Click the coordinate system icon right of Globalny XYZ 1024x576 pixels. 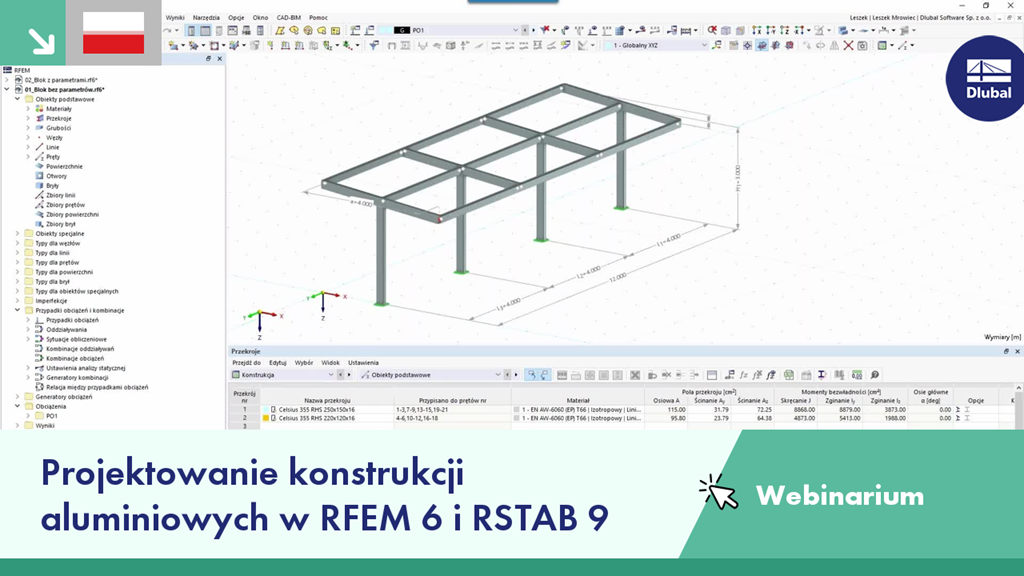716,46
